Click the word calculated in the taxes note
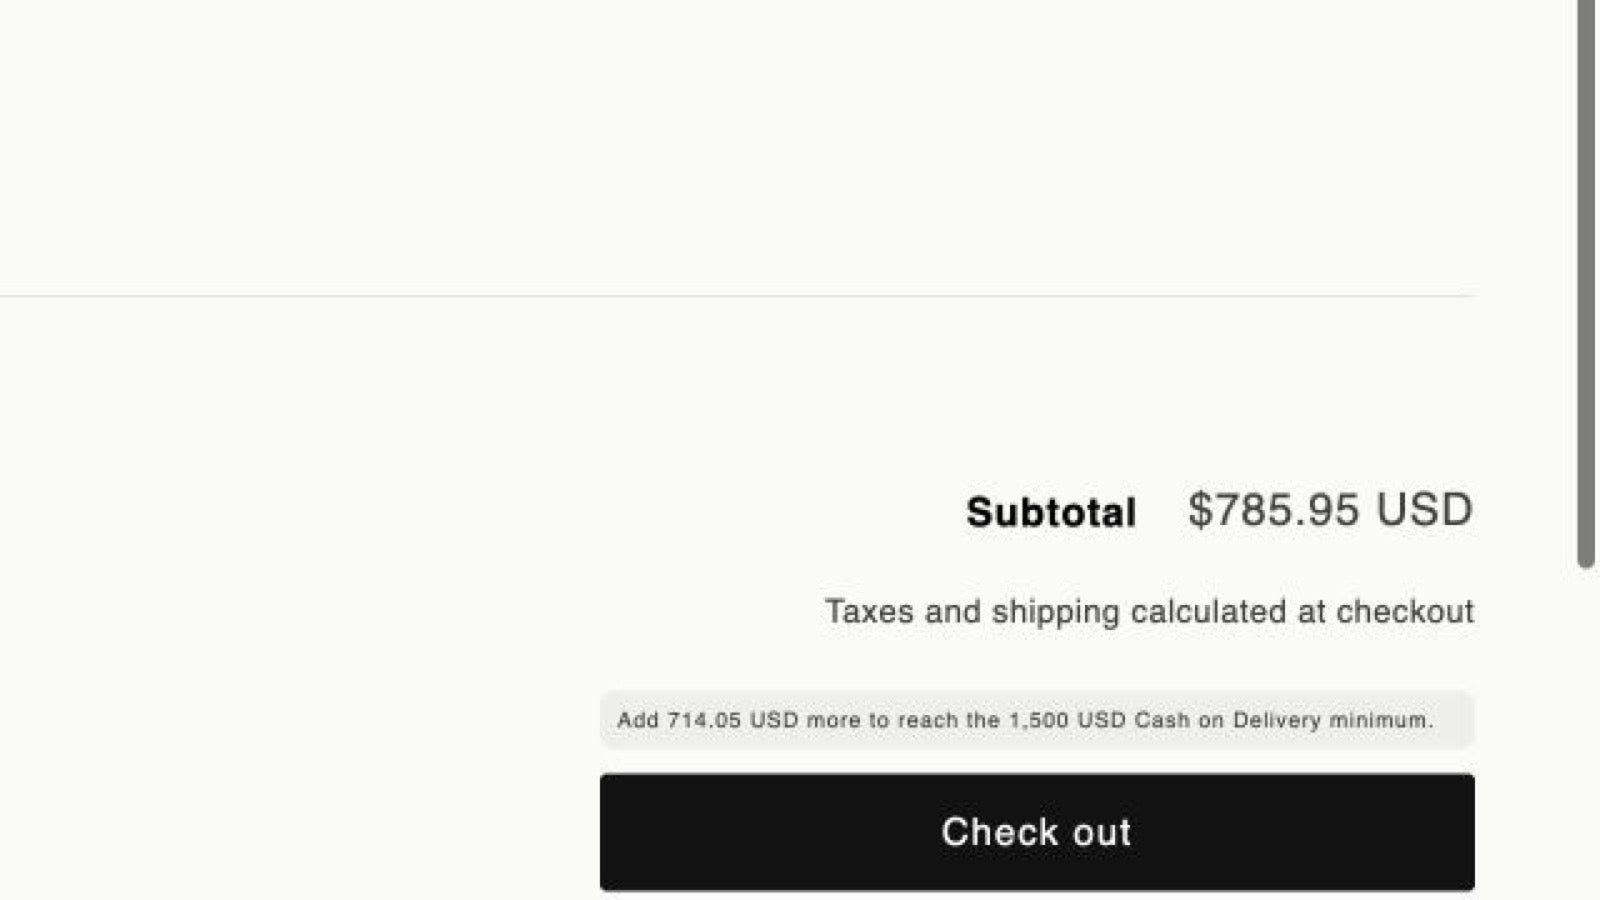This screenshot has height=900, width=1600. [x=1208, y=611]
